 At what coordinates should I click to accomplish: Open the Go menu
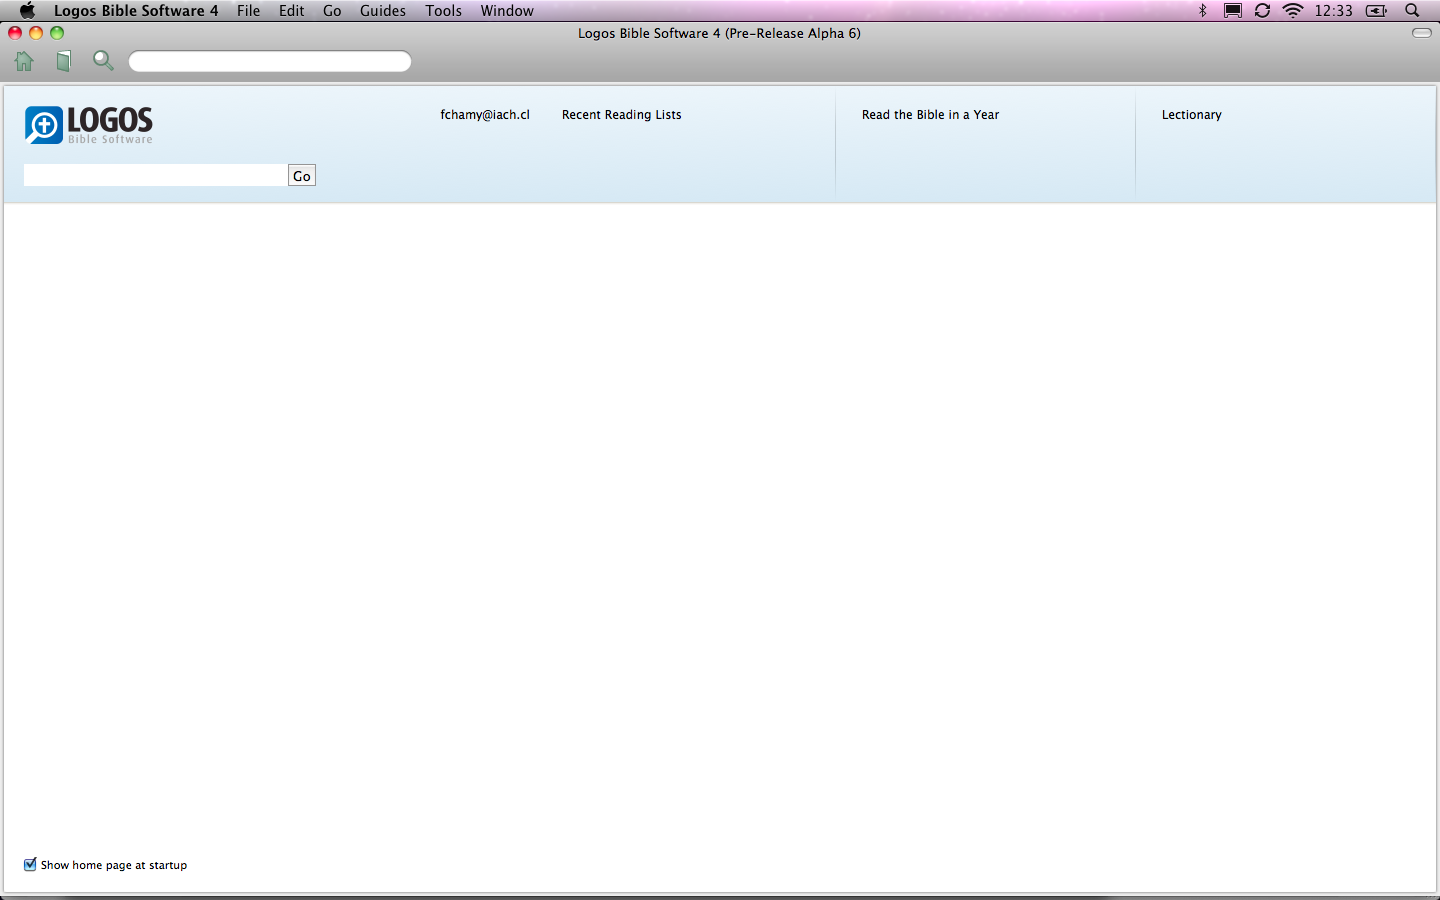click(332, 10)
